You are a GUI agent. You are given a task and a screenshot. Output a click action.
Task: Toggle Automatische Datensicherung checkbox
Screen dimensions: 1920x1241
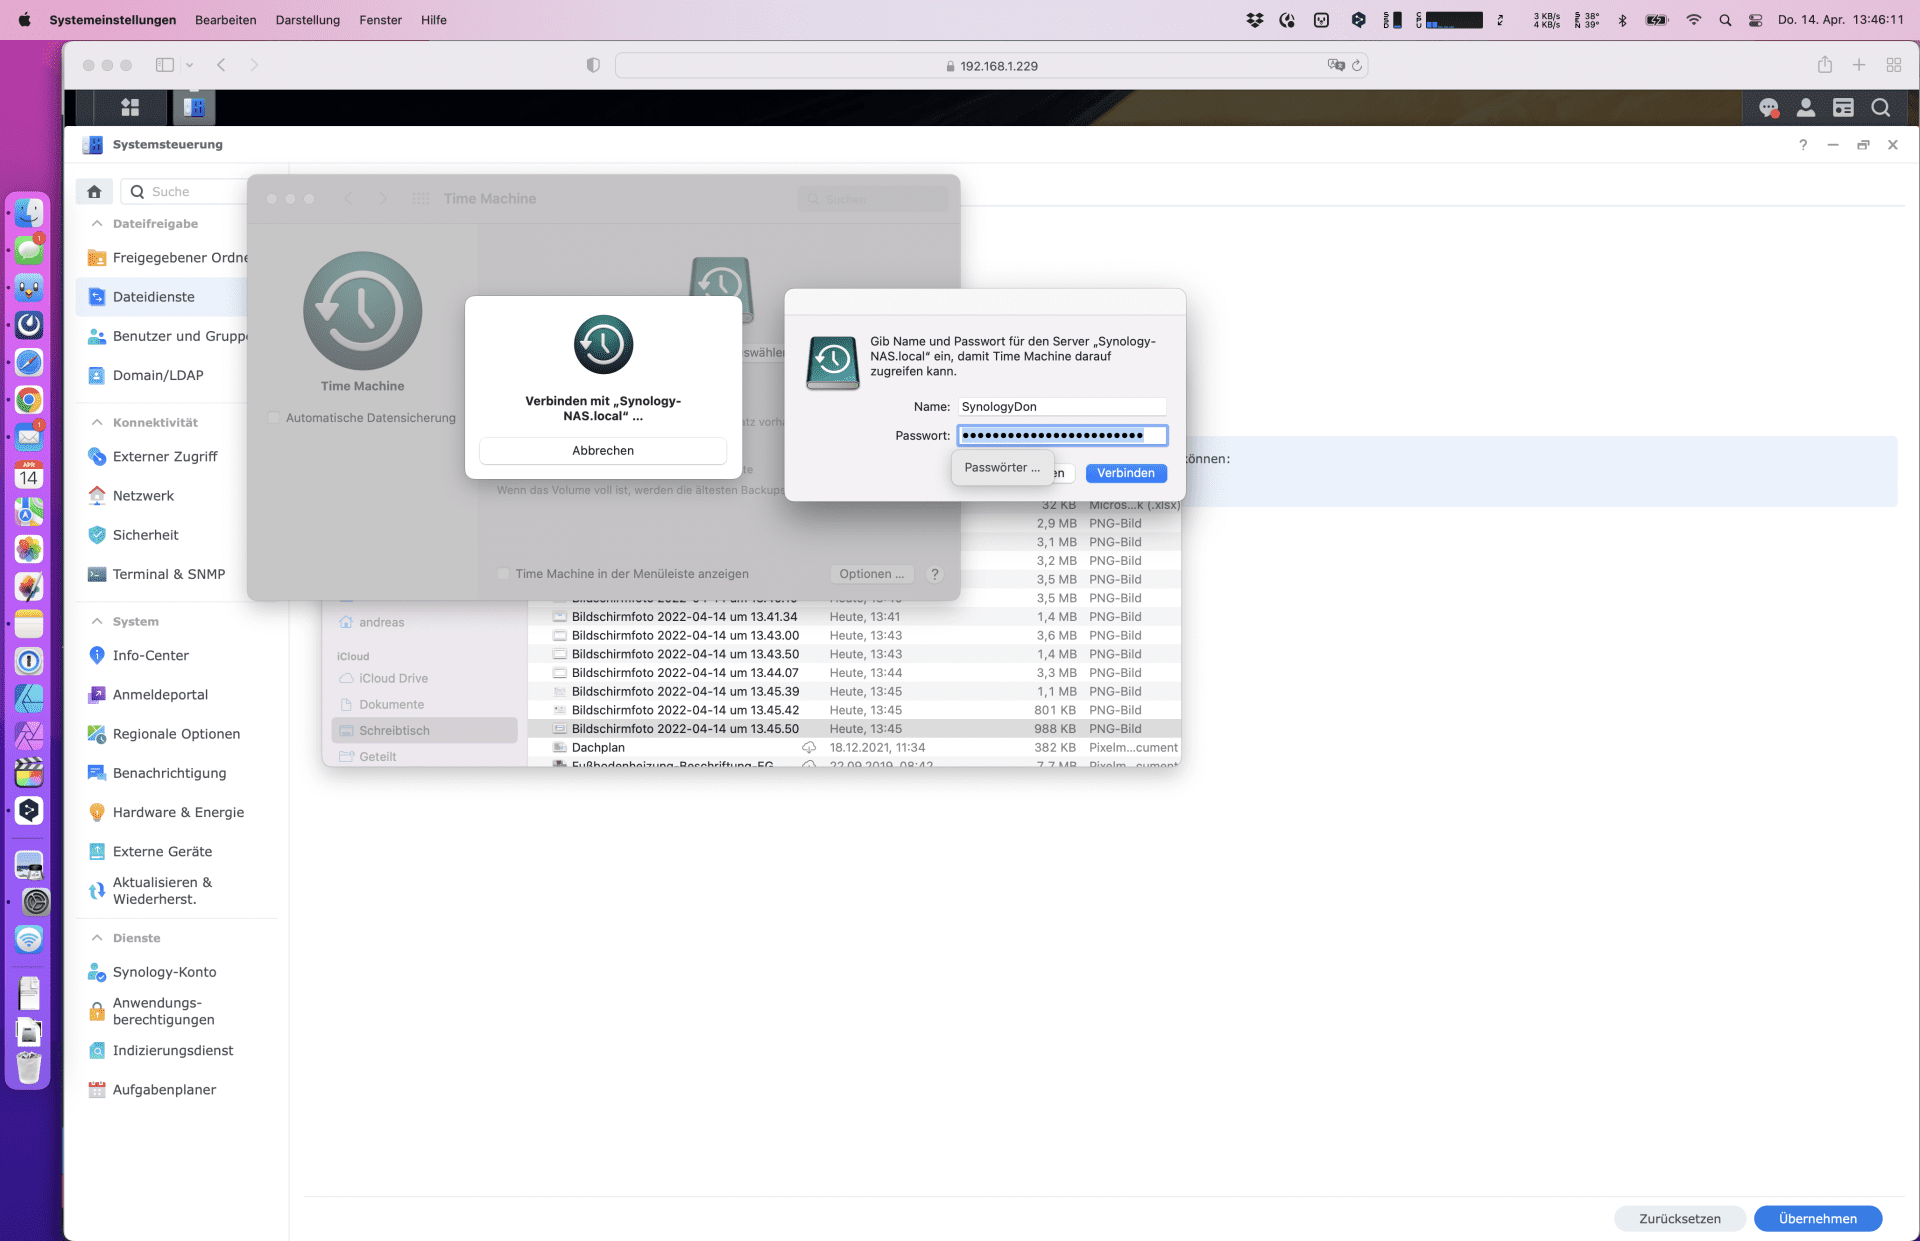pos(274,418)
